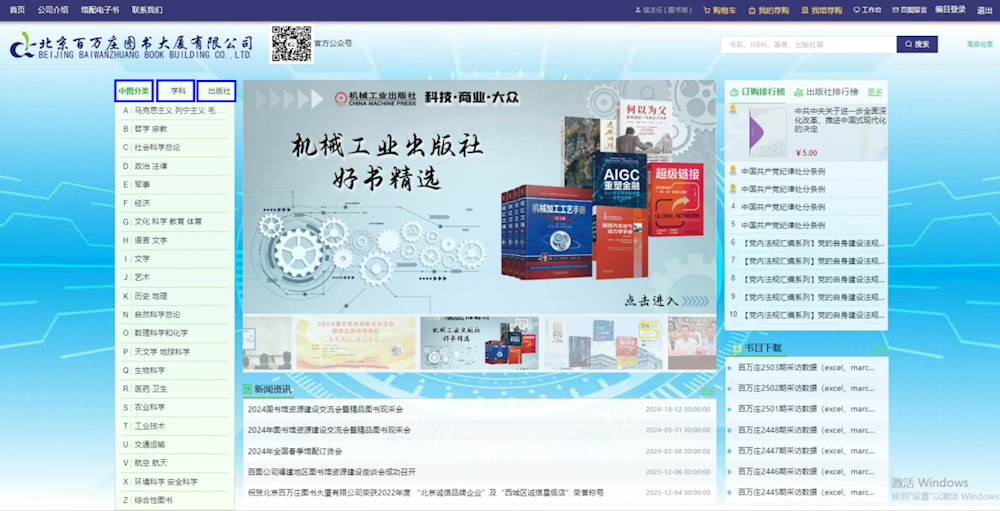1000x511 pixels.
Task: Open 联系我们 in the top navigation
Action: tap(147, 10)
